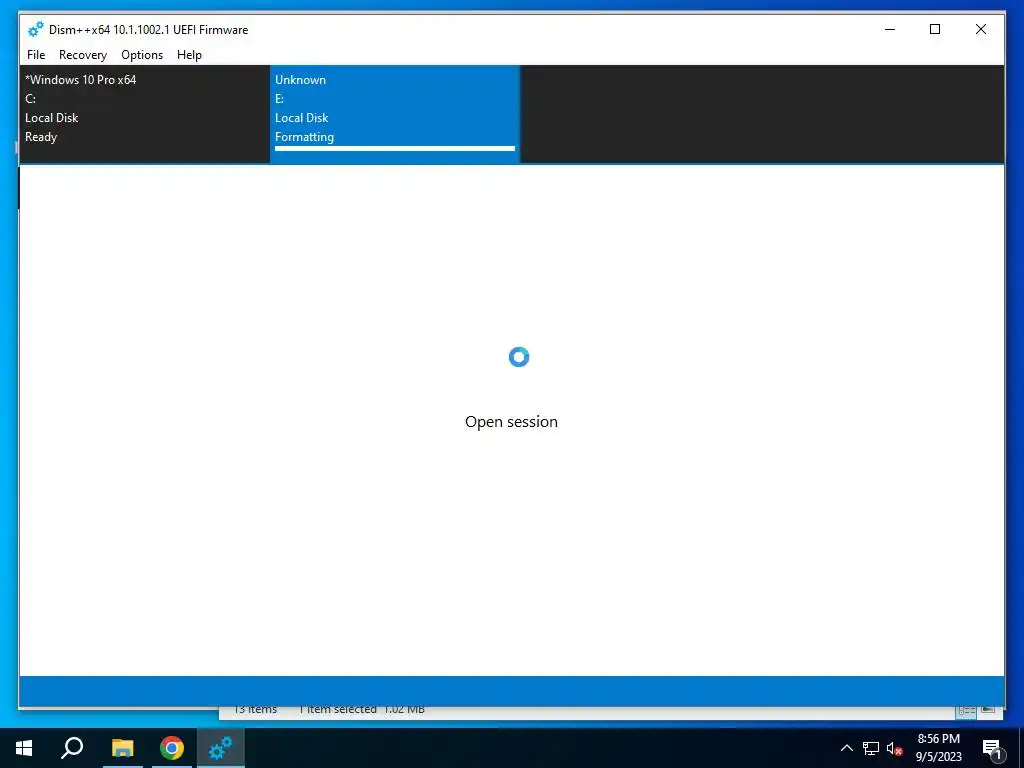Open the Options menu

click(x=142, y=55)
